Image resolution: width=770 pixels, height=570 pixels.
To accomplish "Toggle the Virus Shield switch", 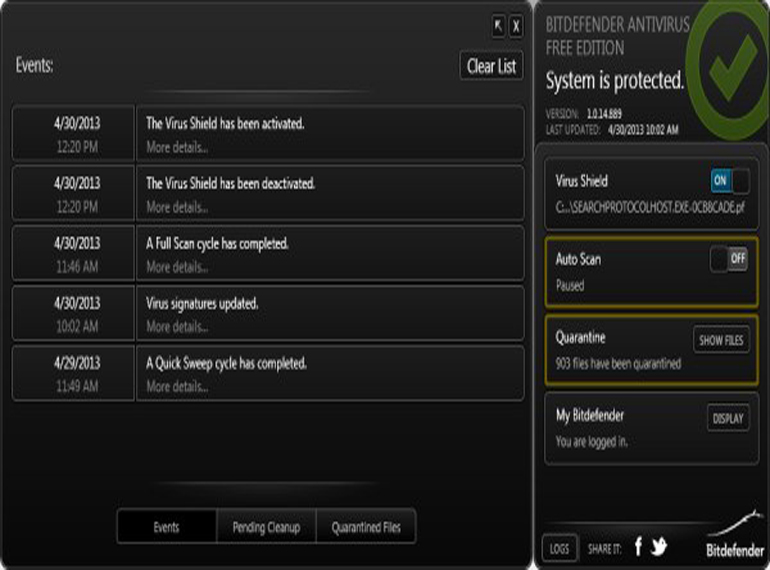I will [730, 181].
